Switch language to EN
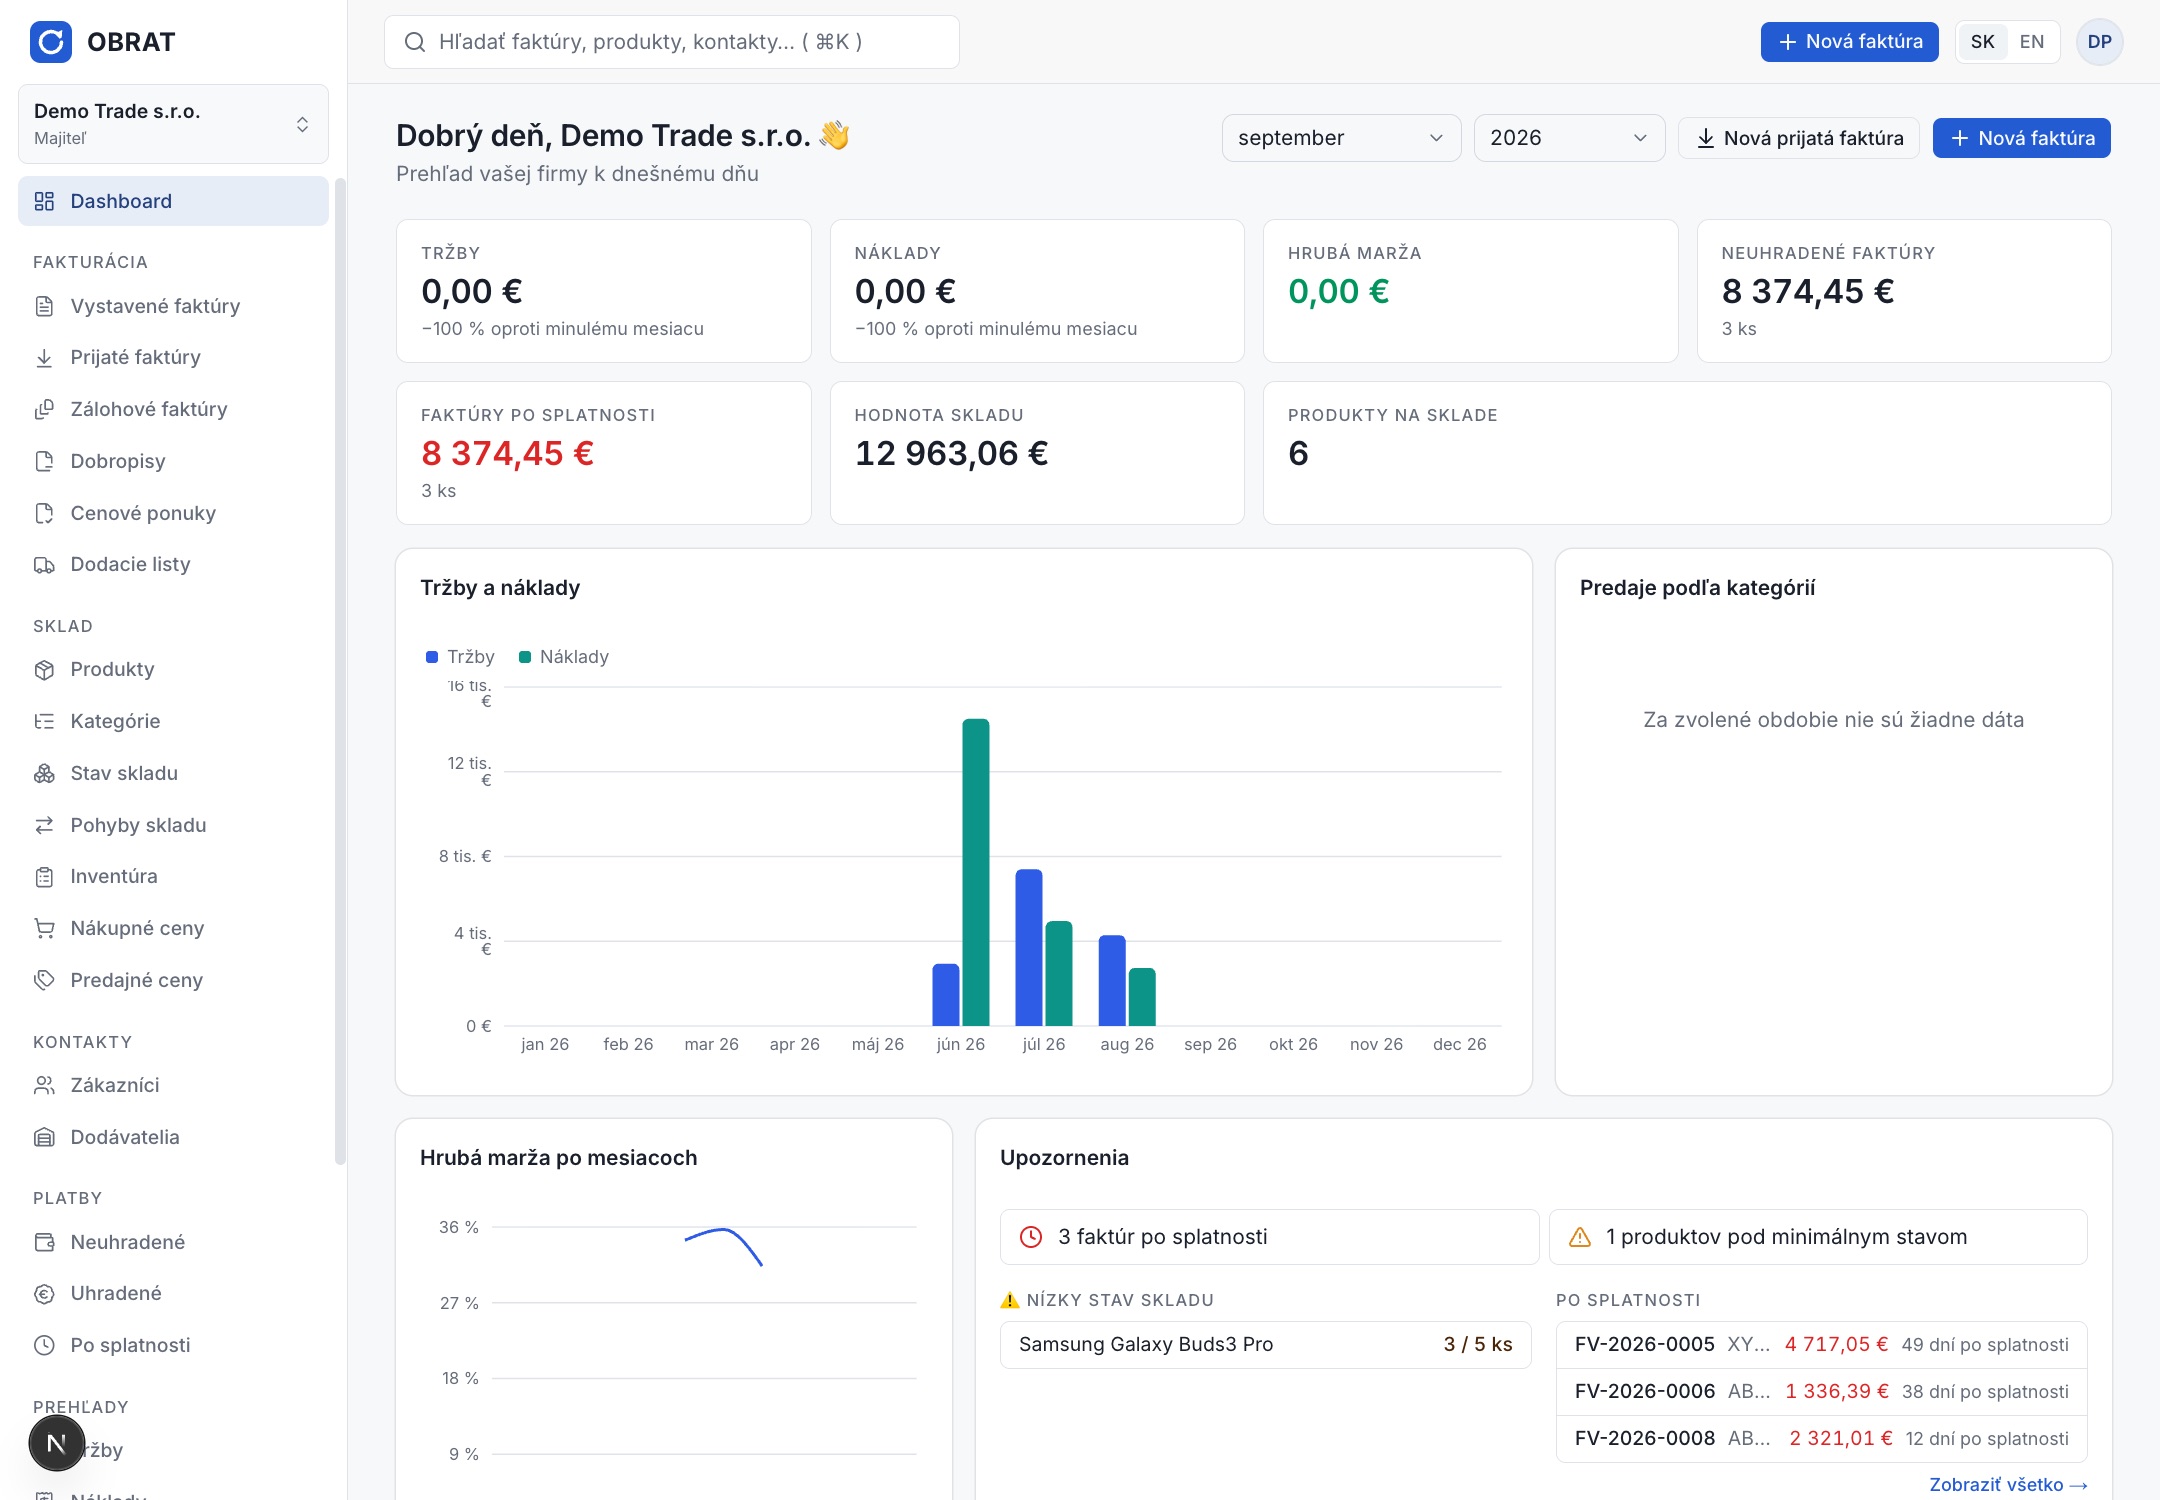 [x=2031, y=42]
